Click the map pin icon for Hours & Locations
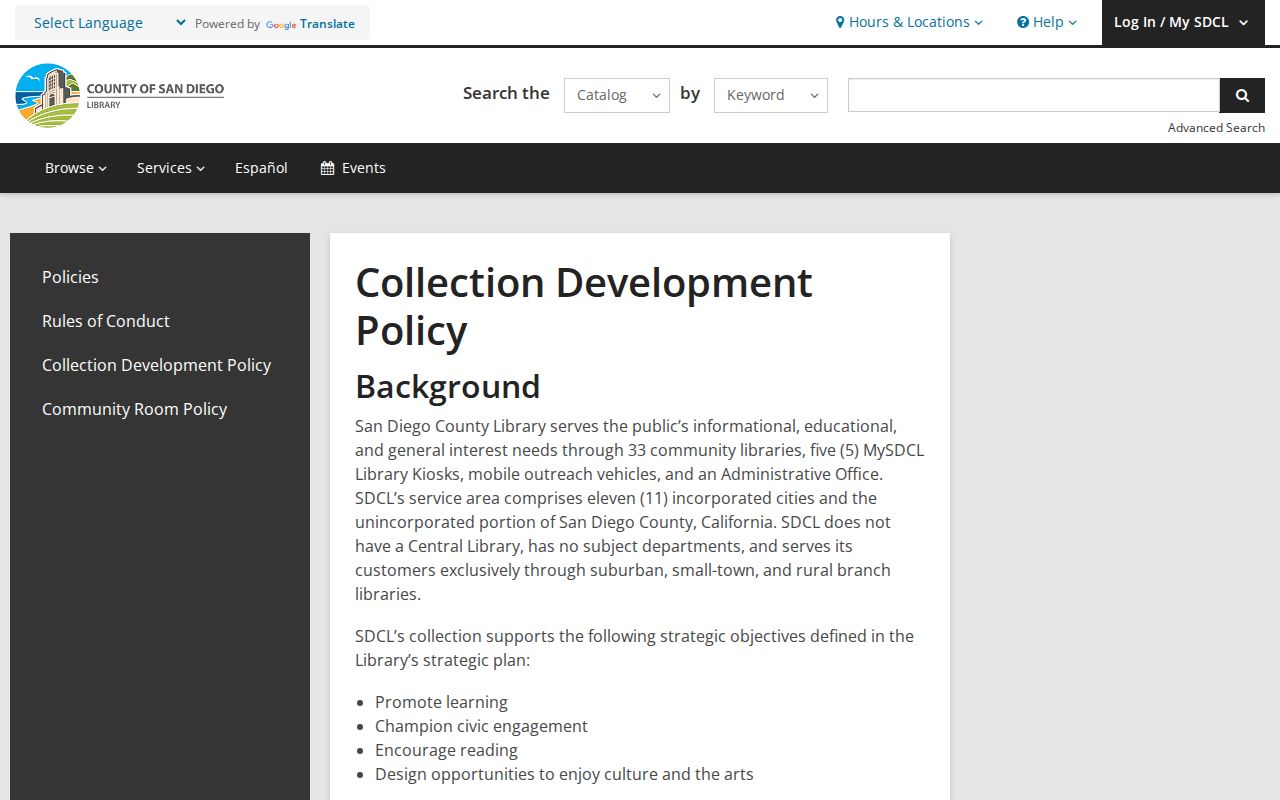Screen dimensions: 1280x800 pos(840,22)
